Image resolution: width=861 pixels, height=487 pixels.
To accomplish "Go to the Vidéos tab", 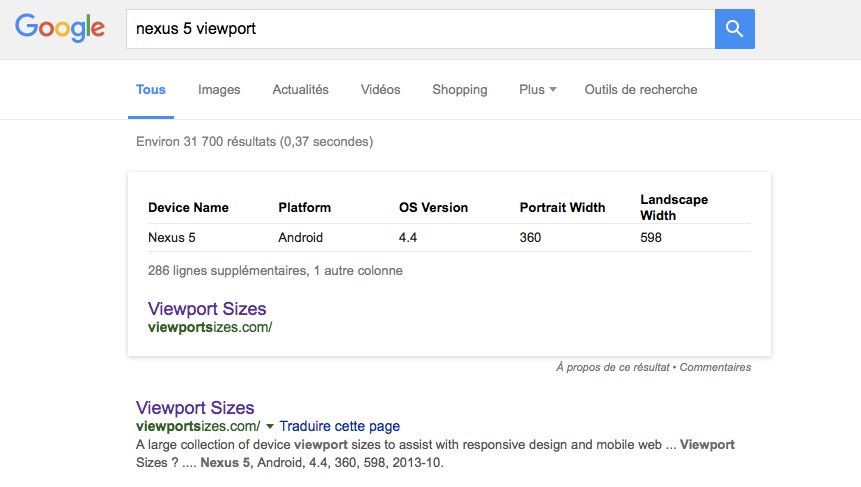I will click(x=380, y=90).
